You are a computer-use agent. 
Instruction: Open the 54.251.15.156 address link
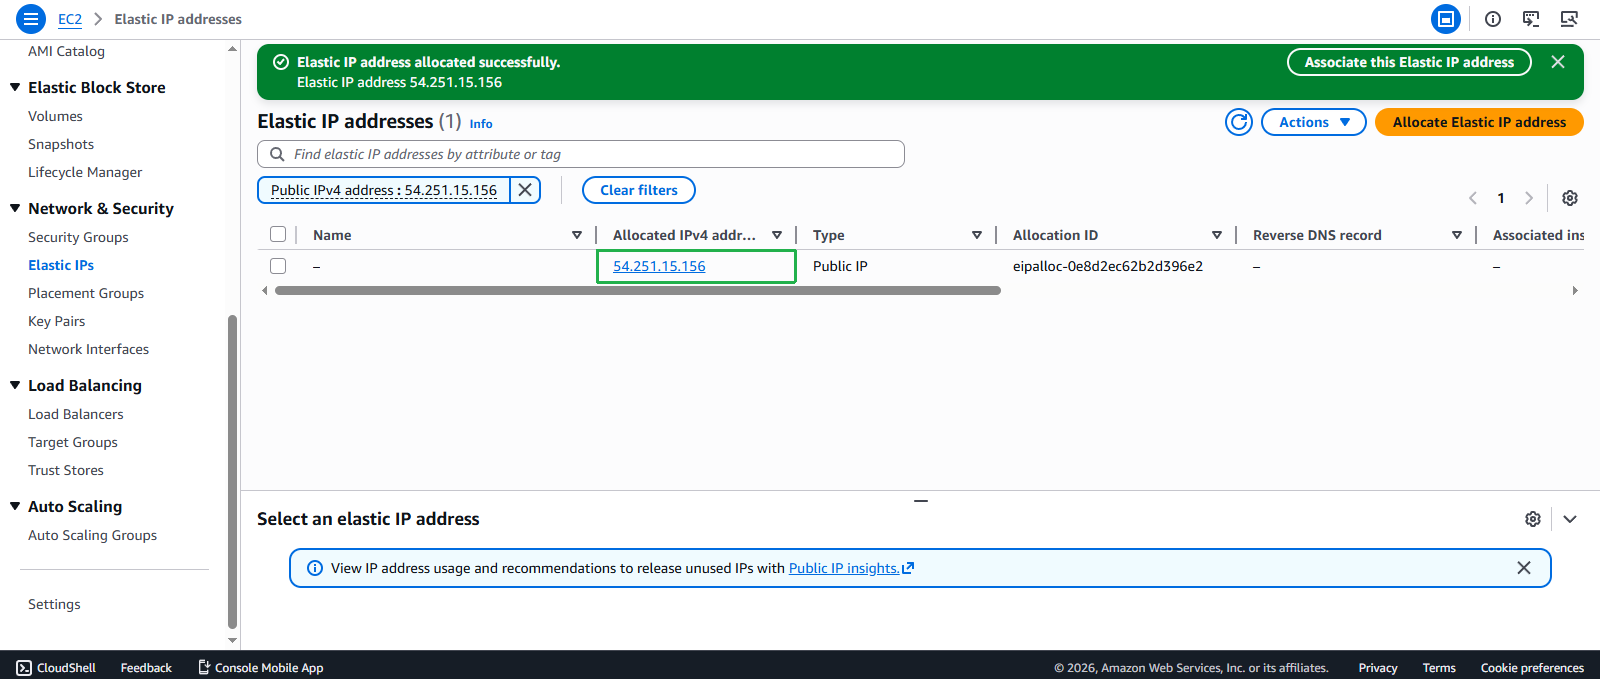[659, 266]
